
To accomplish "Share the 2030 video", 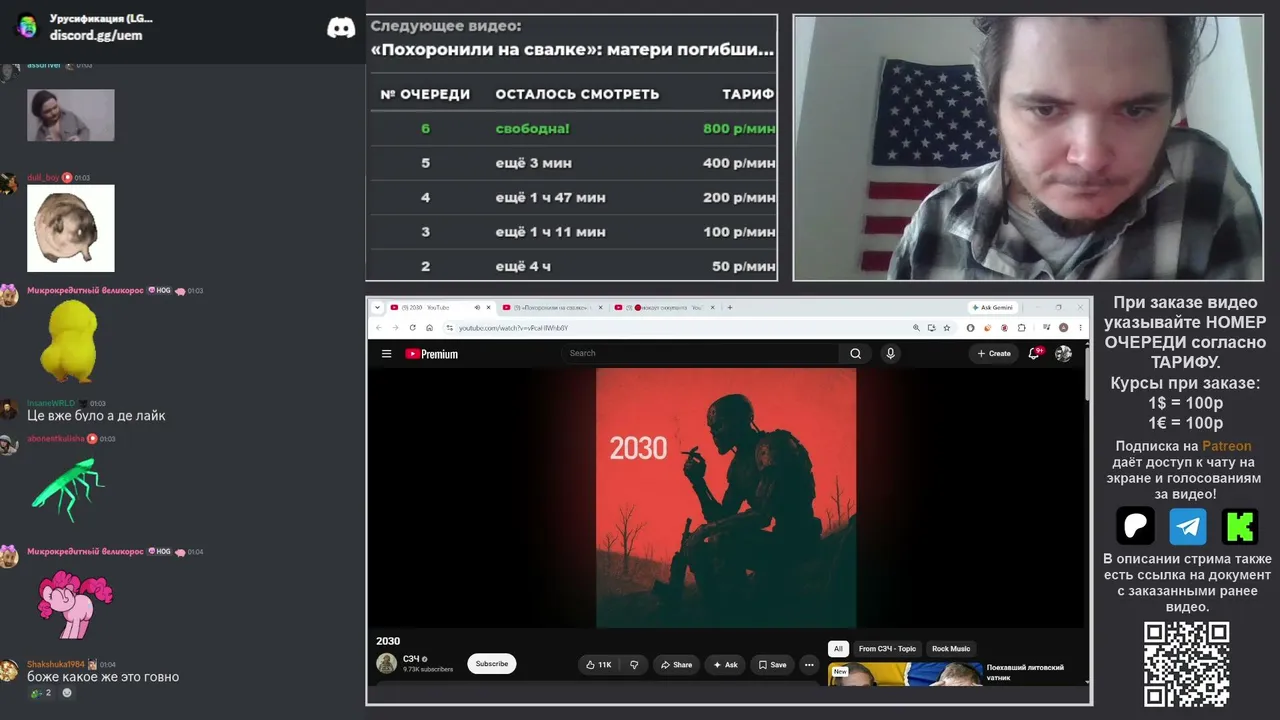I will click(x=675, y=665).
